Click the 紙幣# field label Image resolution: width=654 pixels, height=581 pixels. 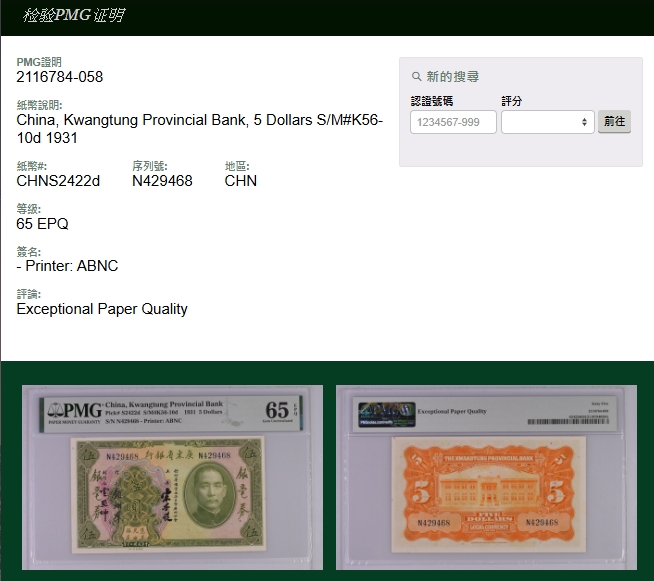[32, 166]
